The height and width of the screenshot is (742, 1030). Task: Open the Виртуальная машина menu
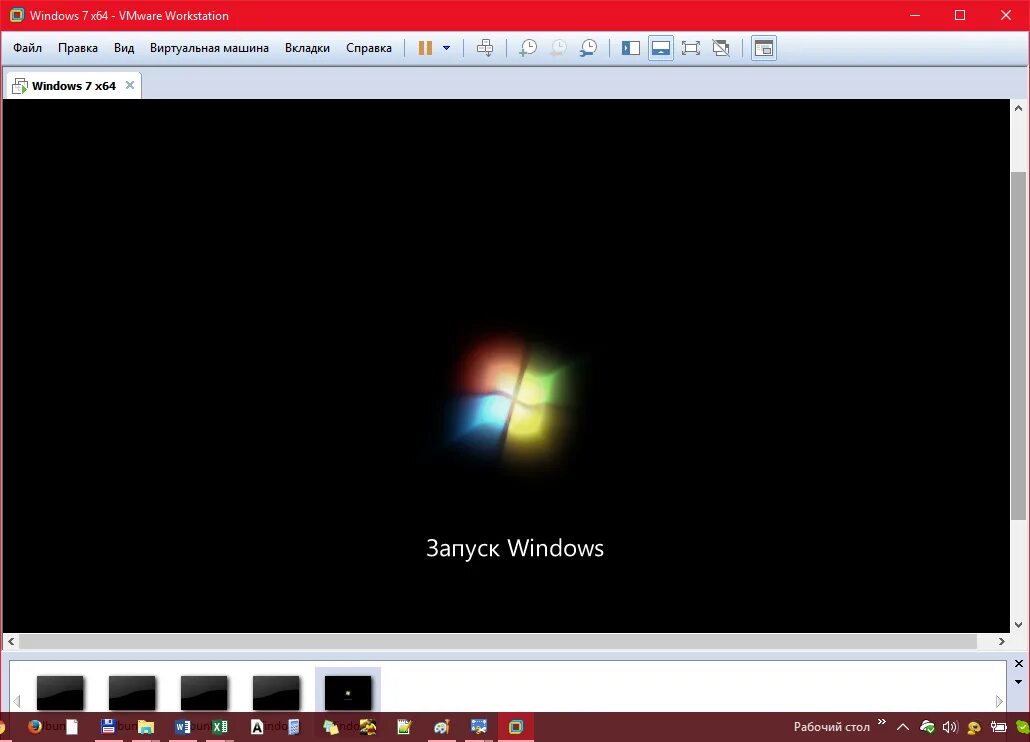click(x=209, y=48)
